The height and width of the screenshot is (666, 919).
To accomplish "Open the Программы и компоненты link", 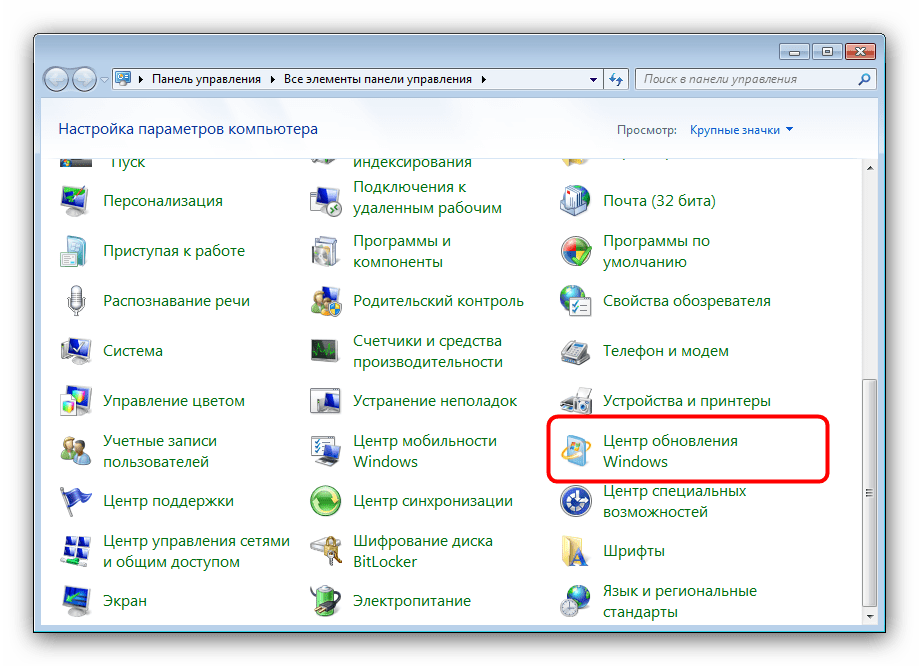I will pos(402,251).
